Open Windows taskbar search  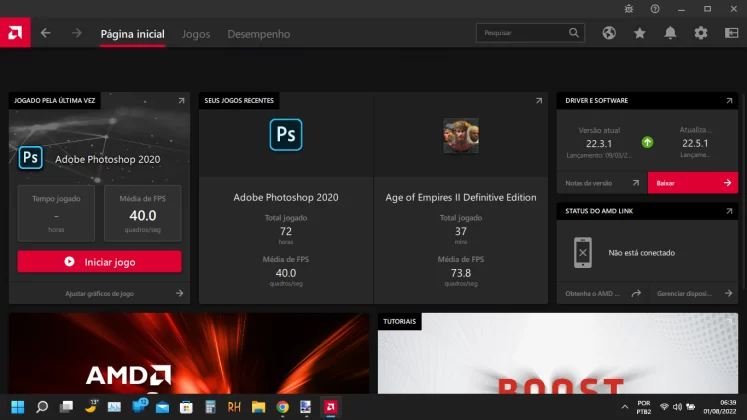(42, 407)
